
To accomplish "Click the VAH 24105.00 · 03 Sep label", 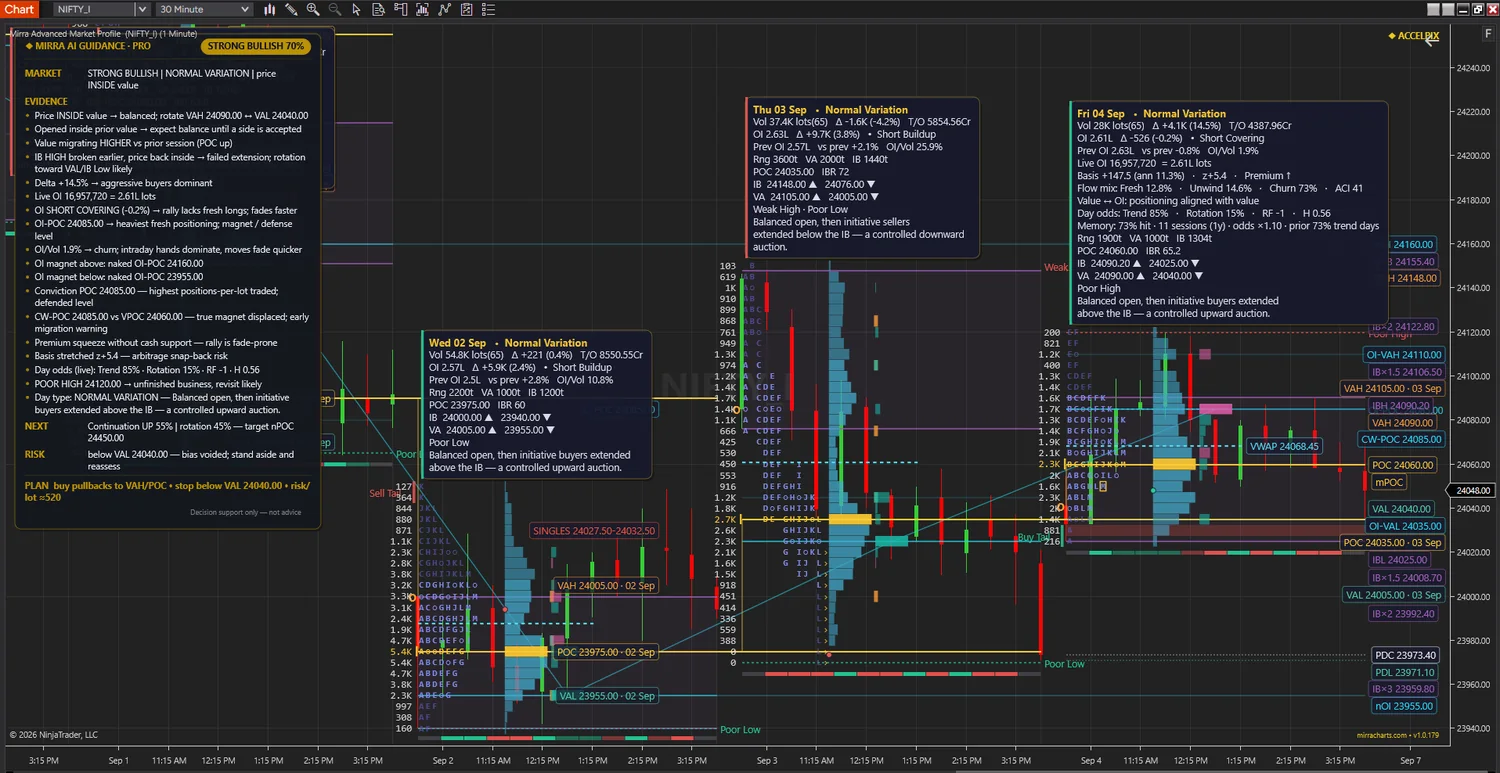I will [x=1392, y=388].
